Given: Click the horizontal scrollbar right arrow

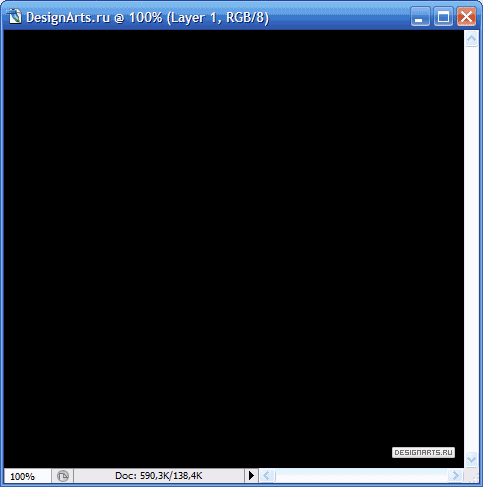Looking at the screenshot, I should [455, 475].
